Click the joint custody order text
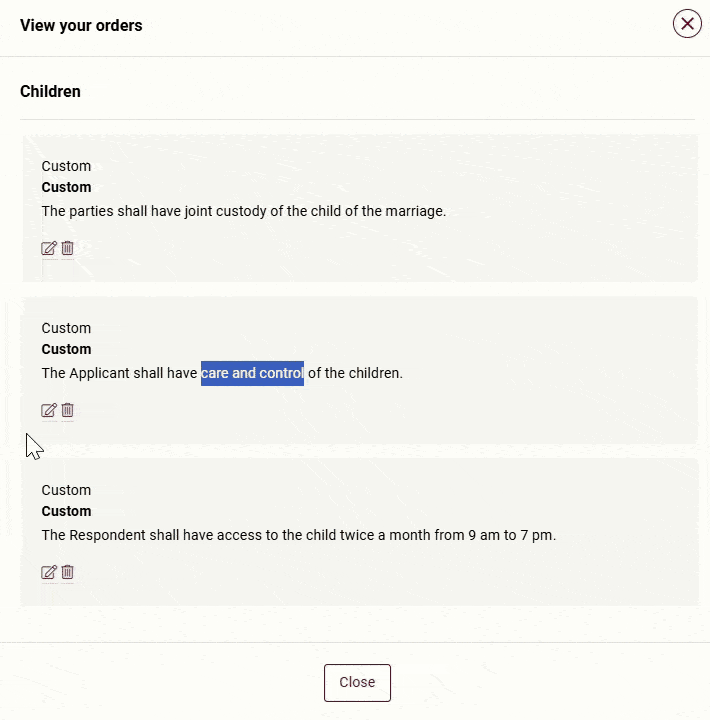This screenshot has height=720, width=710. [x=243, y=212]
